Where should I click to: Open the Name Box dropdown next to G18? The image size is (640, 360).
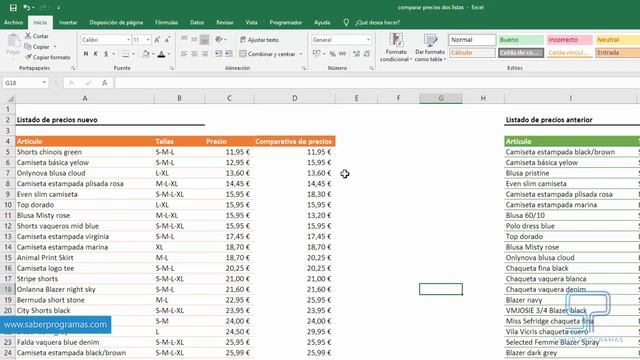pos(44,82)
